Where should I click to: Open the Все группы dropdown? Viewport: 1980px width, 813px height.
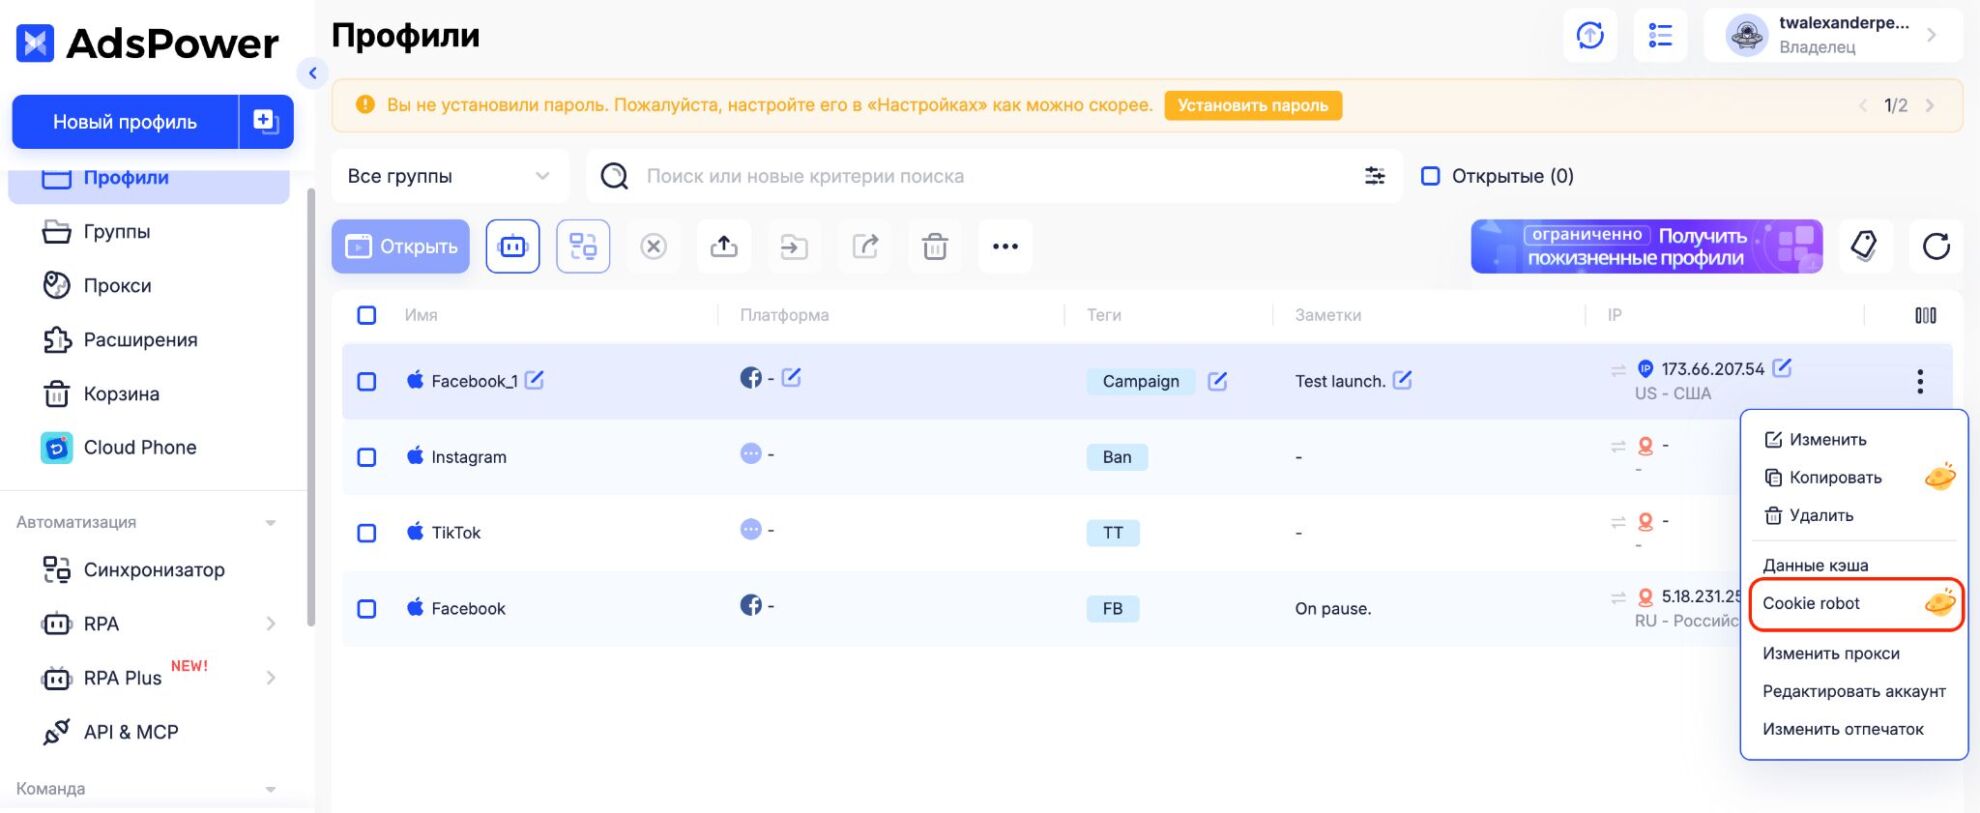pos(450,176)
